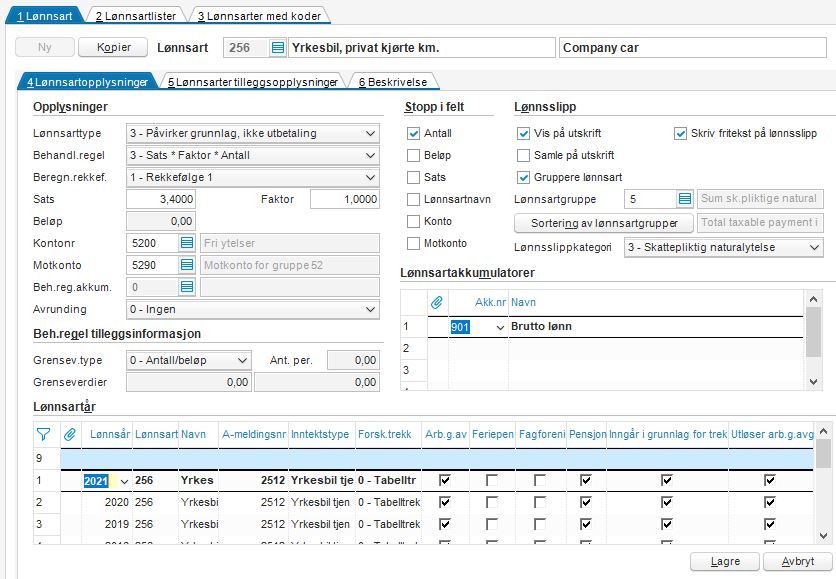Click attachment paperclip in Lønnsartår grid
This screenshot has height=579, width=836.
pyautogui.click(x=70, y=435)
